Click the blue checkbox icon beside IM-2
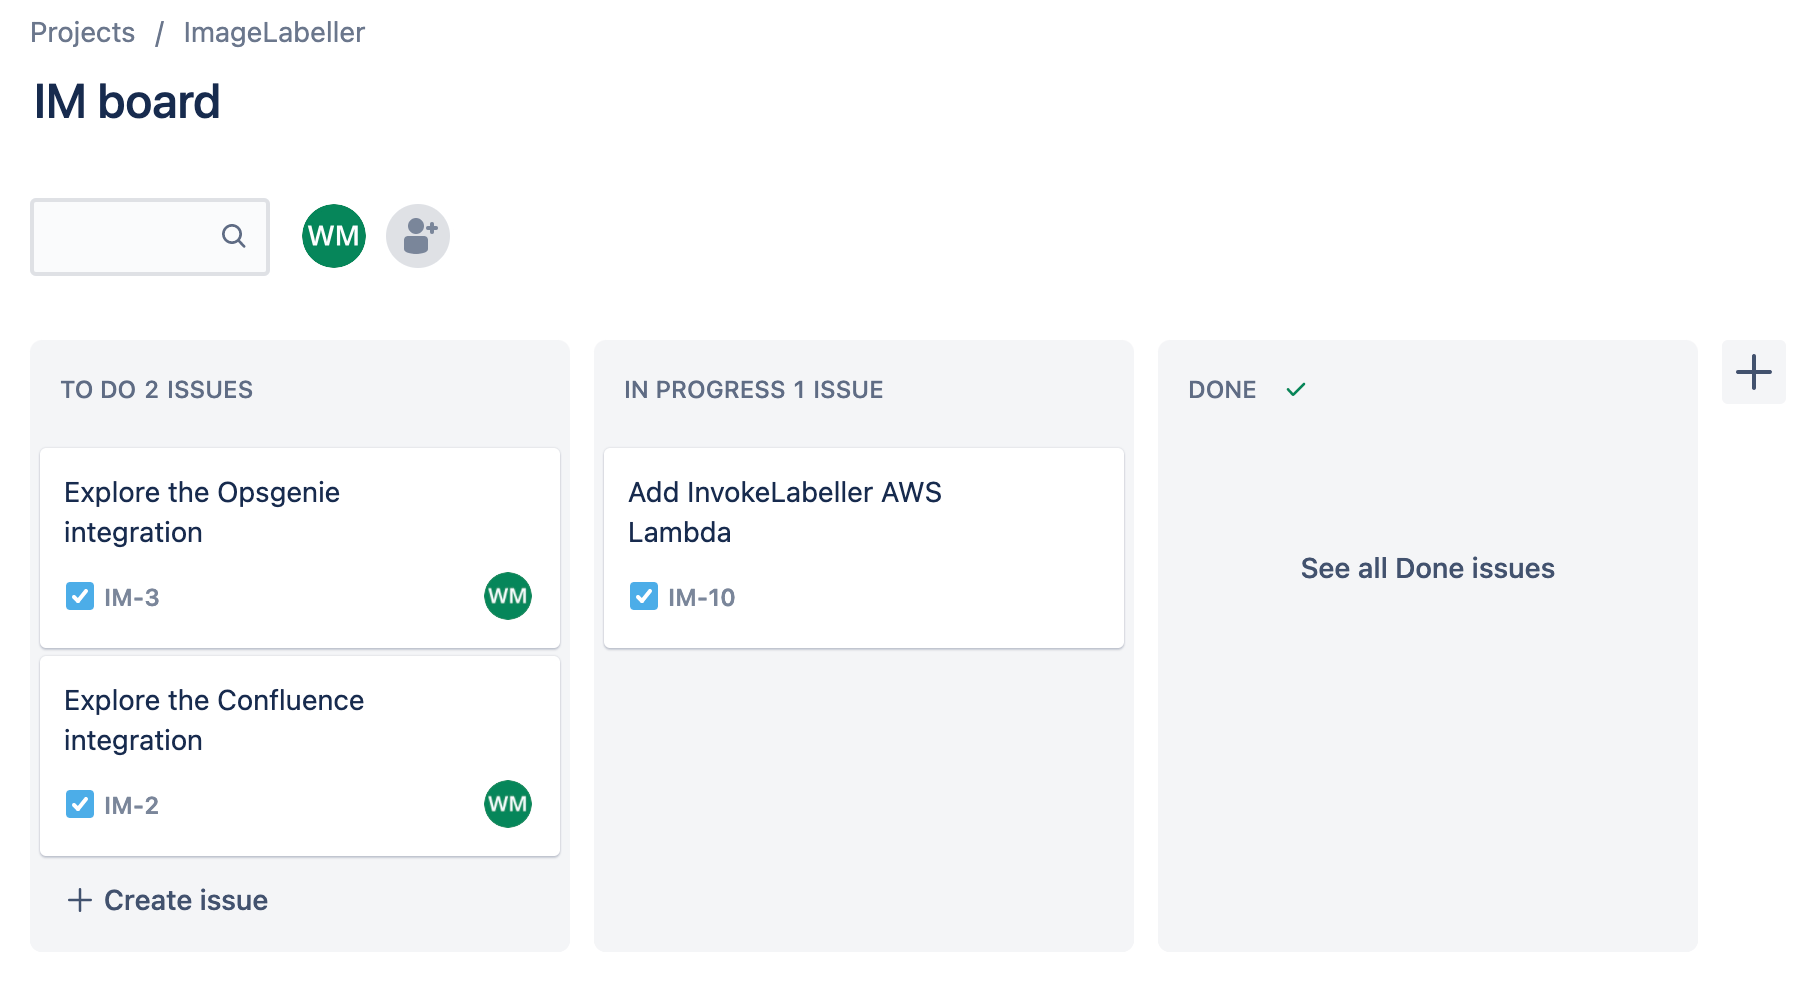Screen dimensions: 1814x1004 coord(79,803)
